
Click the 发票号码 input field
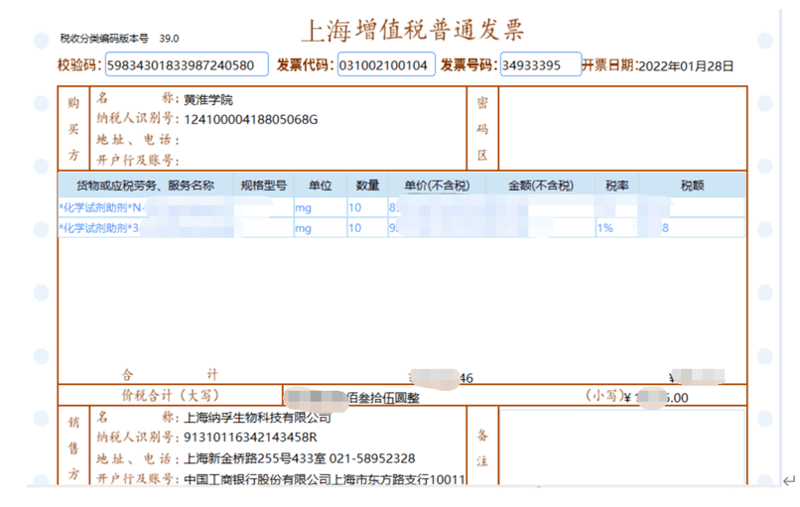coord(540,66)
